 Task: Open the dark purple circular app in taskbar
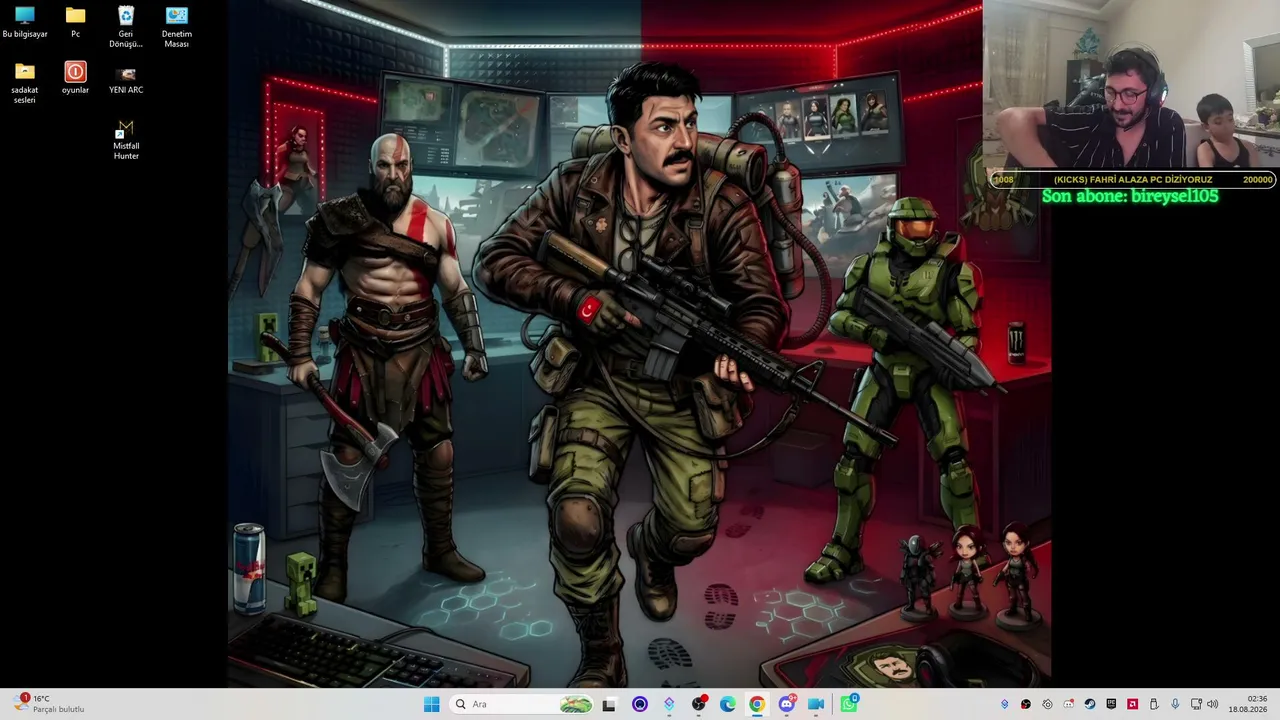[640, 704]
